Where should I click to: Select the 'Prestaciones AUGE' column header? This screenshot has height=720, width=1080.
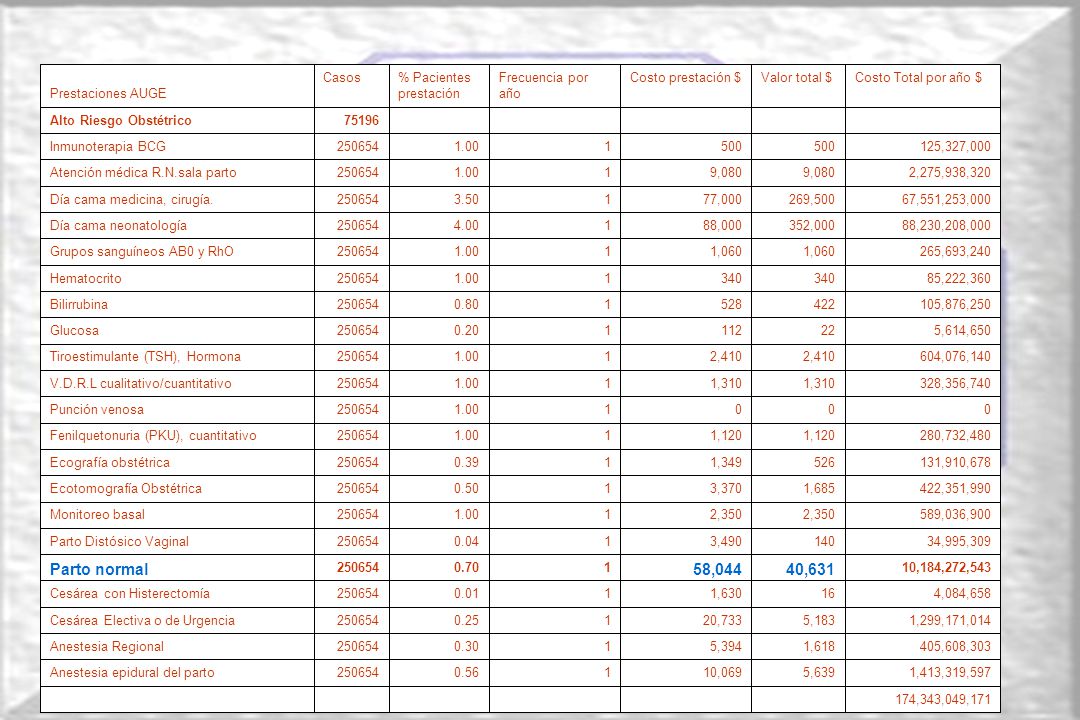click(x=107, y=93)
